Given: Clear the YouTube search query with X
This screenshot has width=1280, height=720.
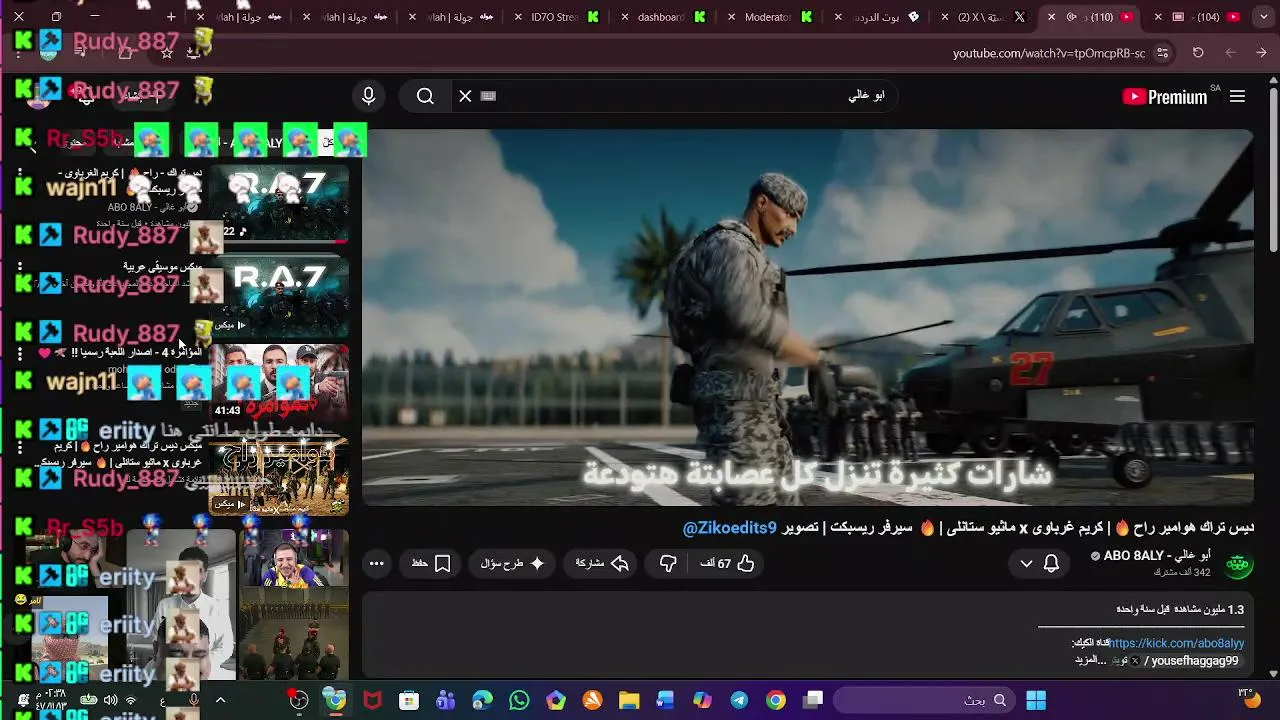Looking at the screenshot, I should (465, 96).
